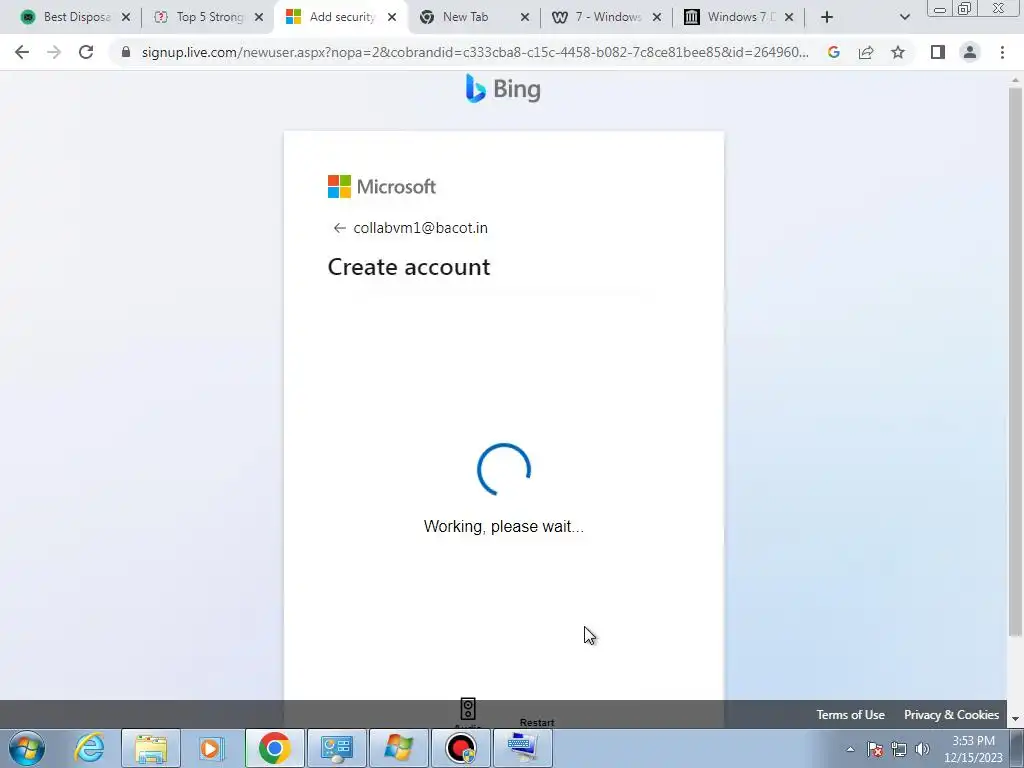Click the Restart label on the overlay

(537, 722)
